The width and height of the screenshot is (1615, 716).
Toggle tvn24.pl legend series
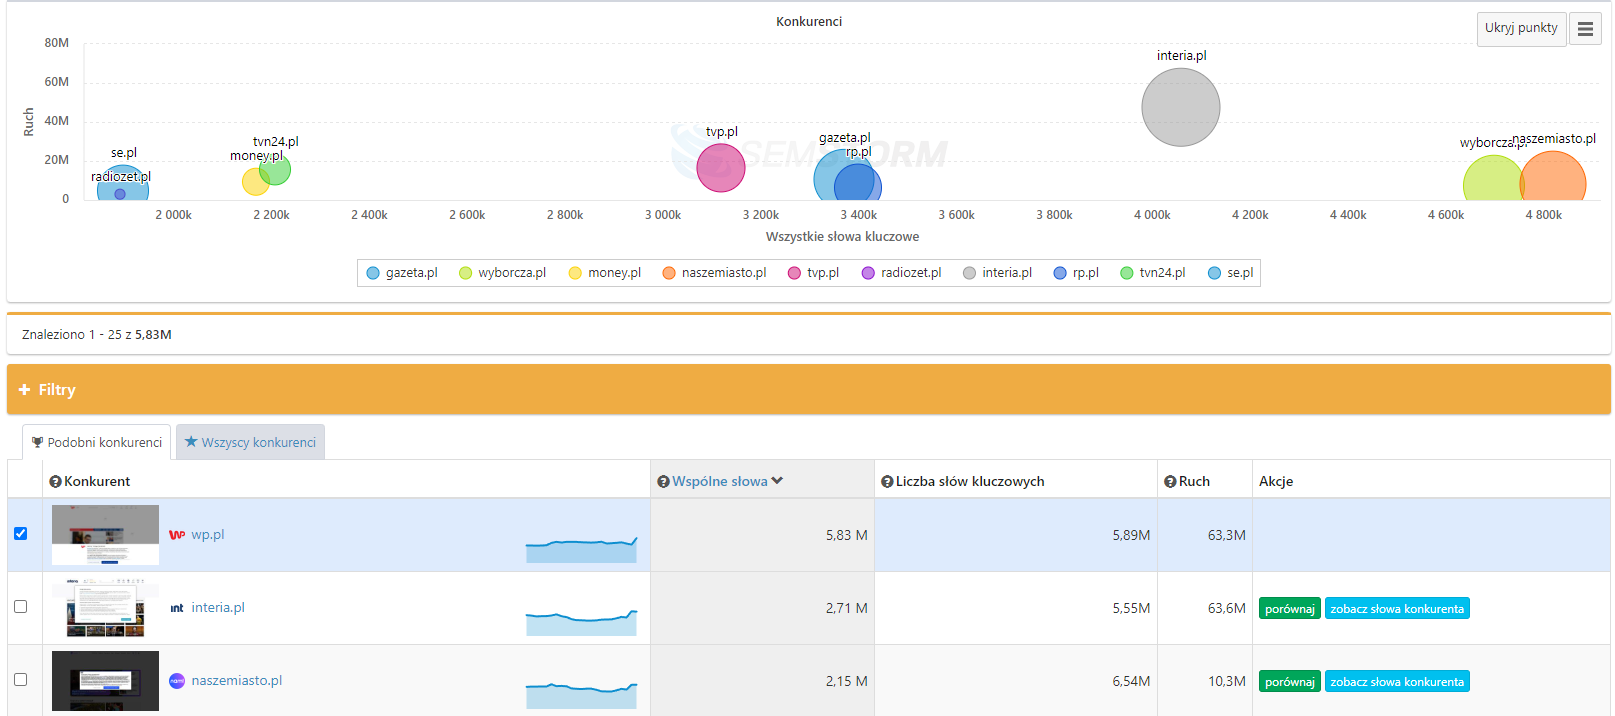click(1153, 273)
